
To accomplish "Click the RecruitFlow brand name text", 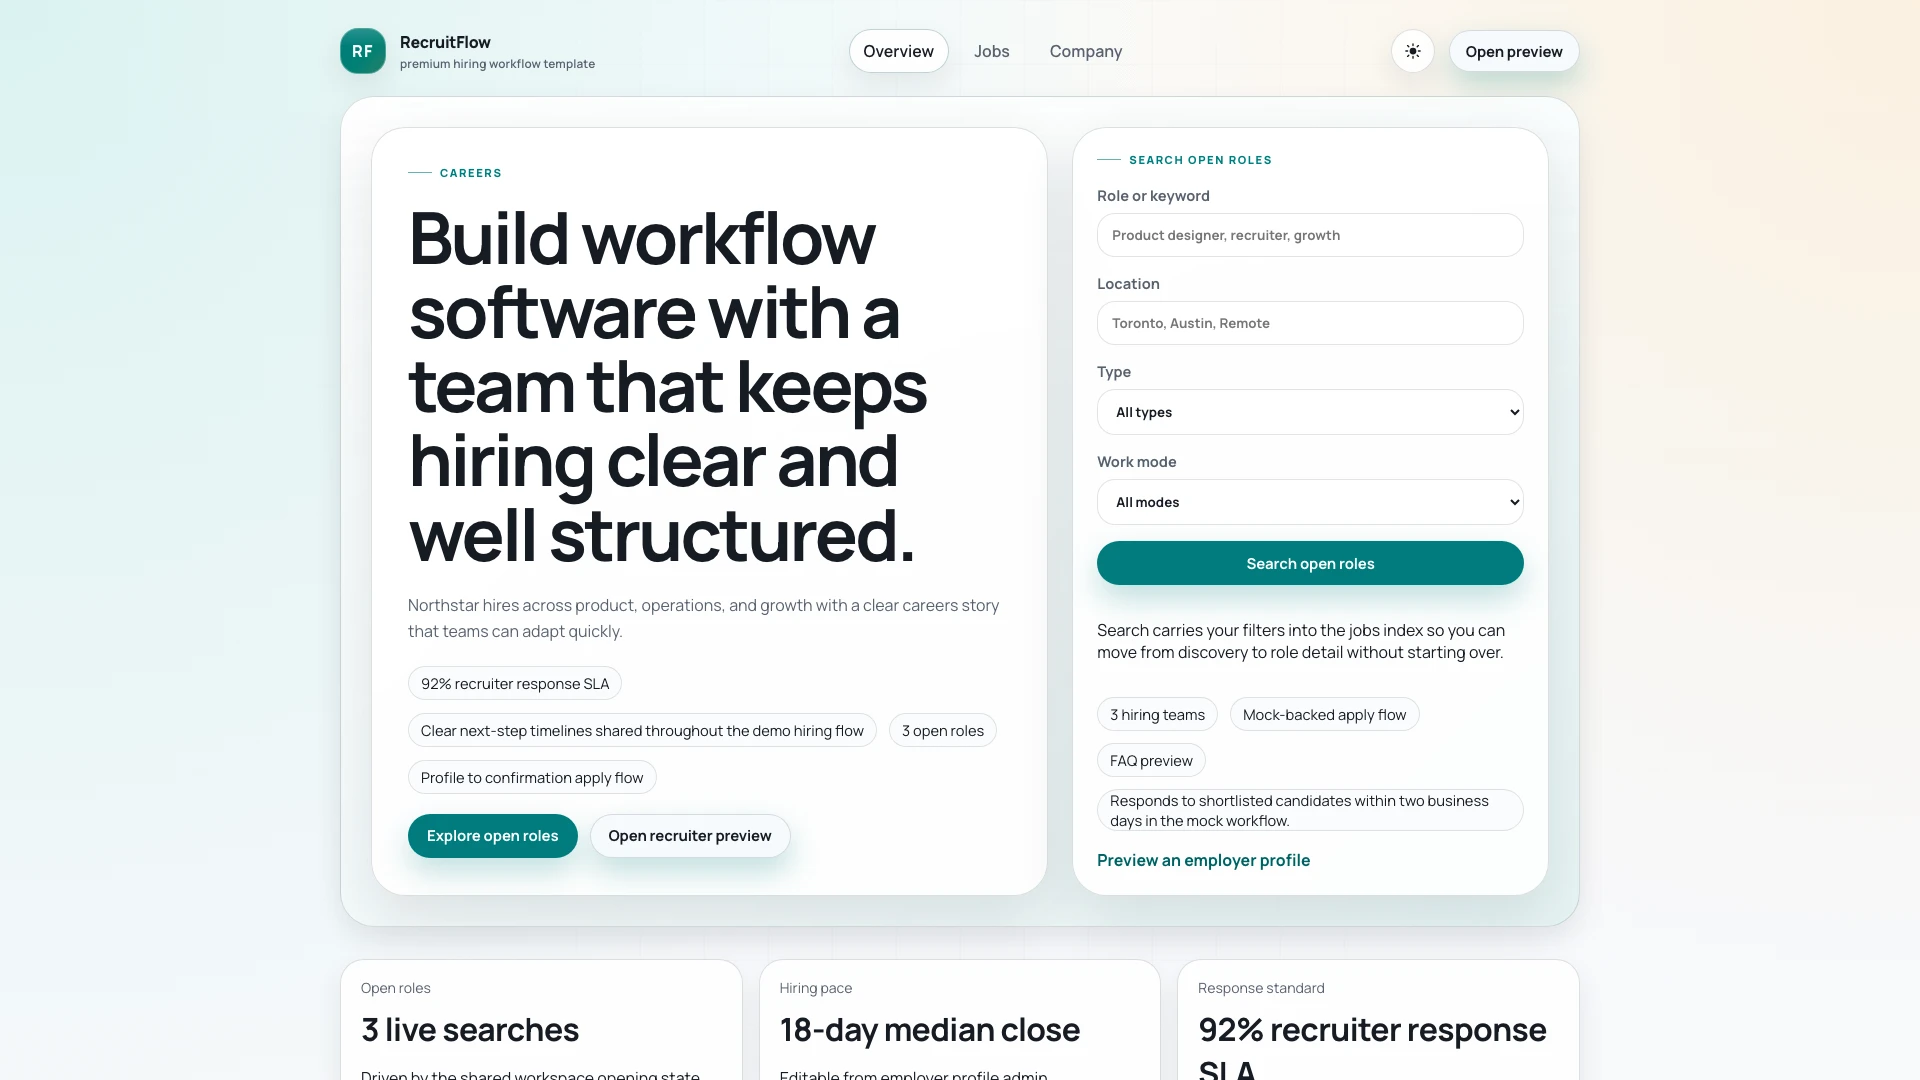I will pyautogui.click(x=445, y=42).
